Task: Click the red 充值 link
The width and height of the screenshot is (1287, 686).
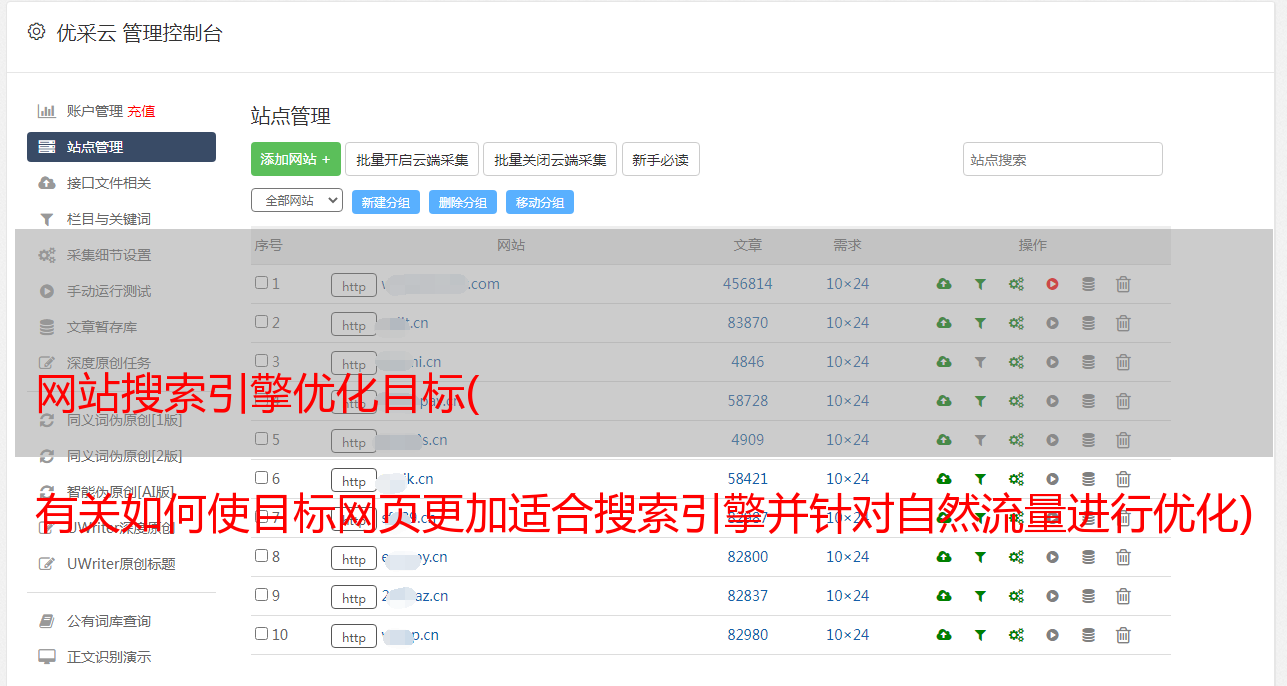Action: pos(141,111)
